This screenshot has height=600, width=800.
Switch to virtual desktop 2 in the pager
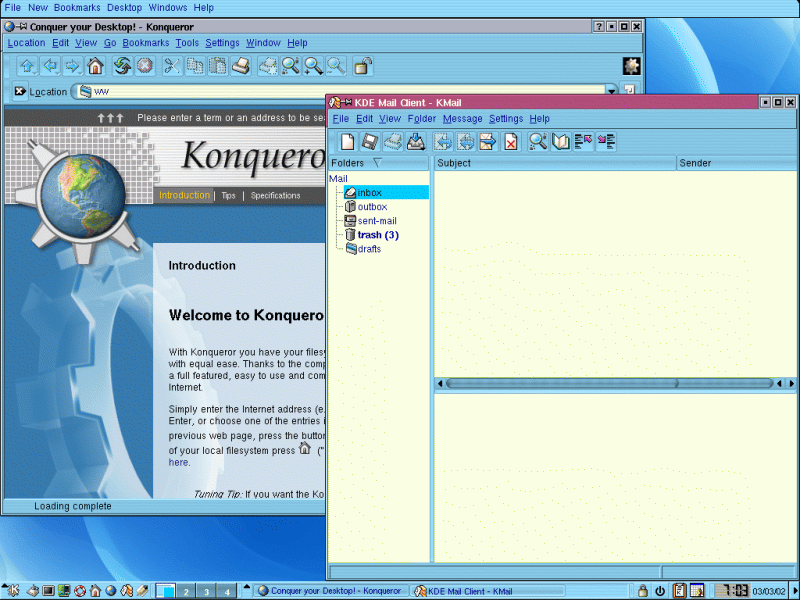click(x=186, y=591)
